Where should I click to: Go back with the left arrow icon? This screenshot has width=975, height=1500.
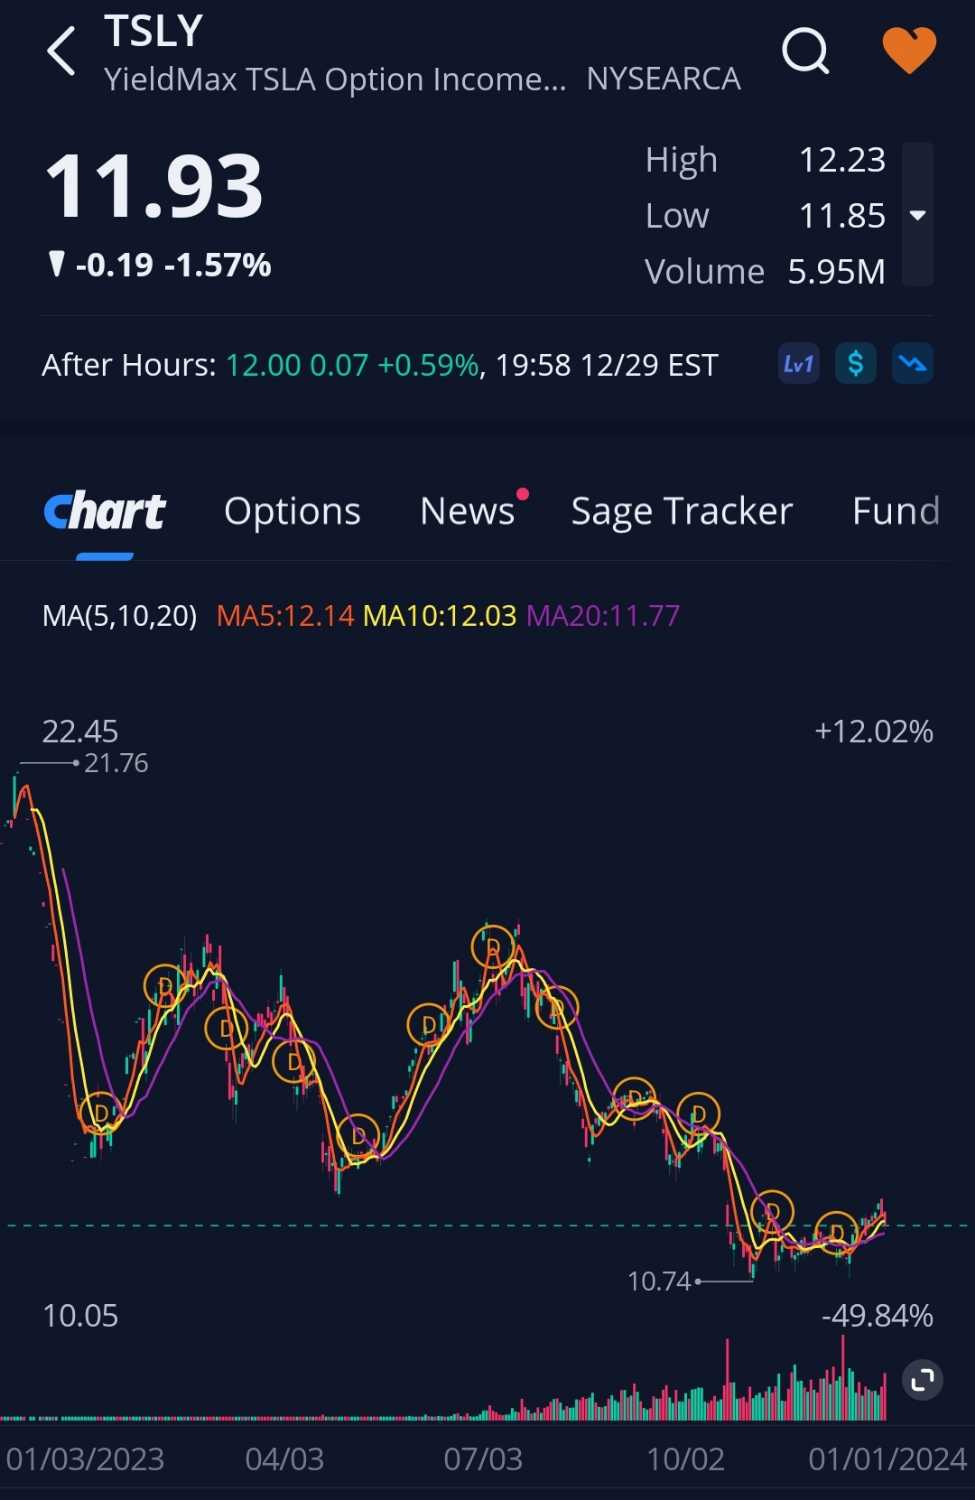click(x=62, y=51)
